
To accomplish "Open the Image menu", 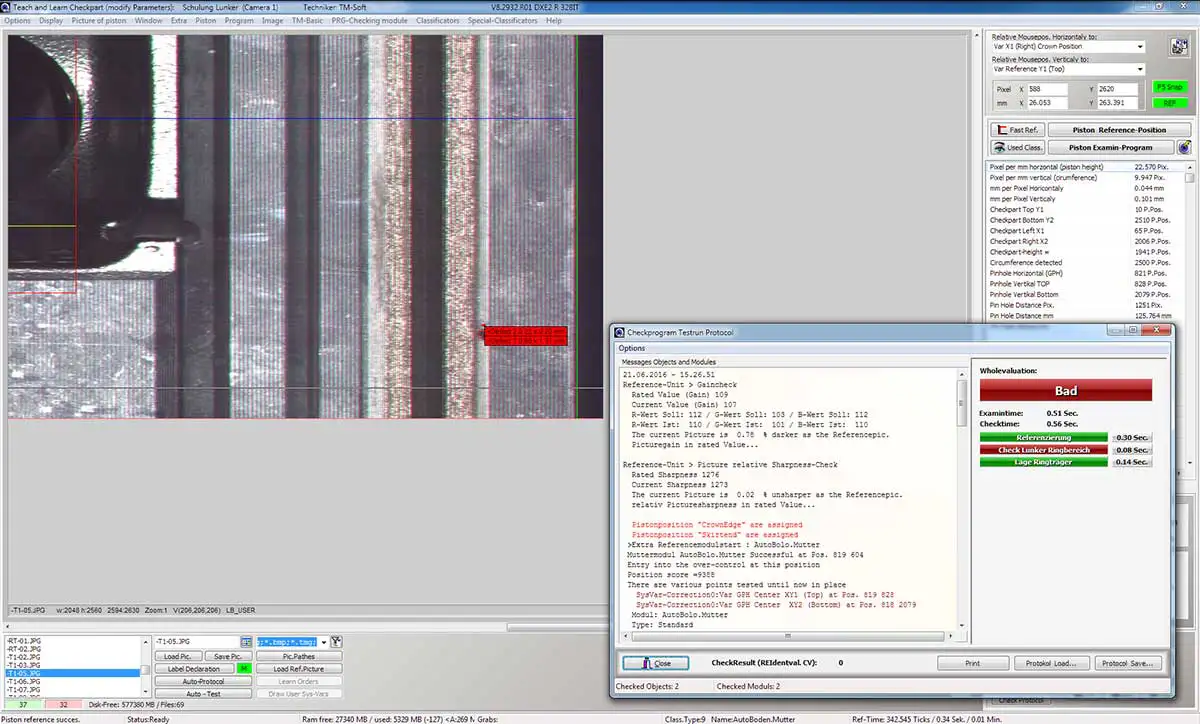I will click(272, 20).
